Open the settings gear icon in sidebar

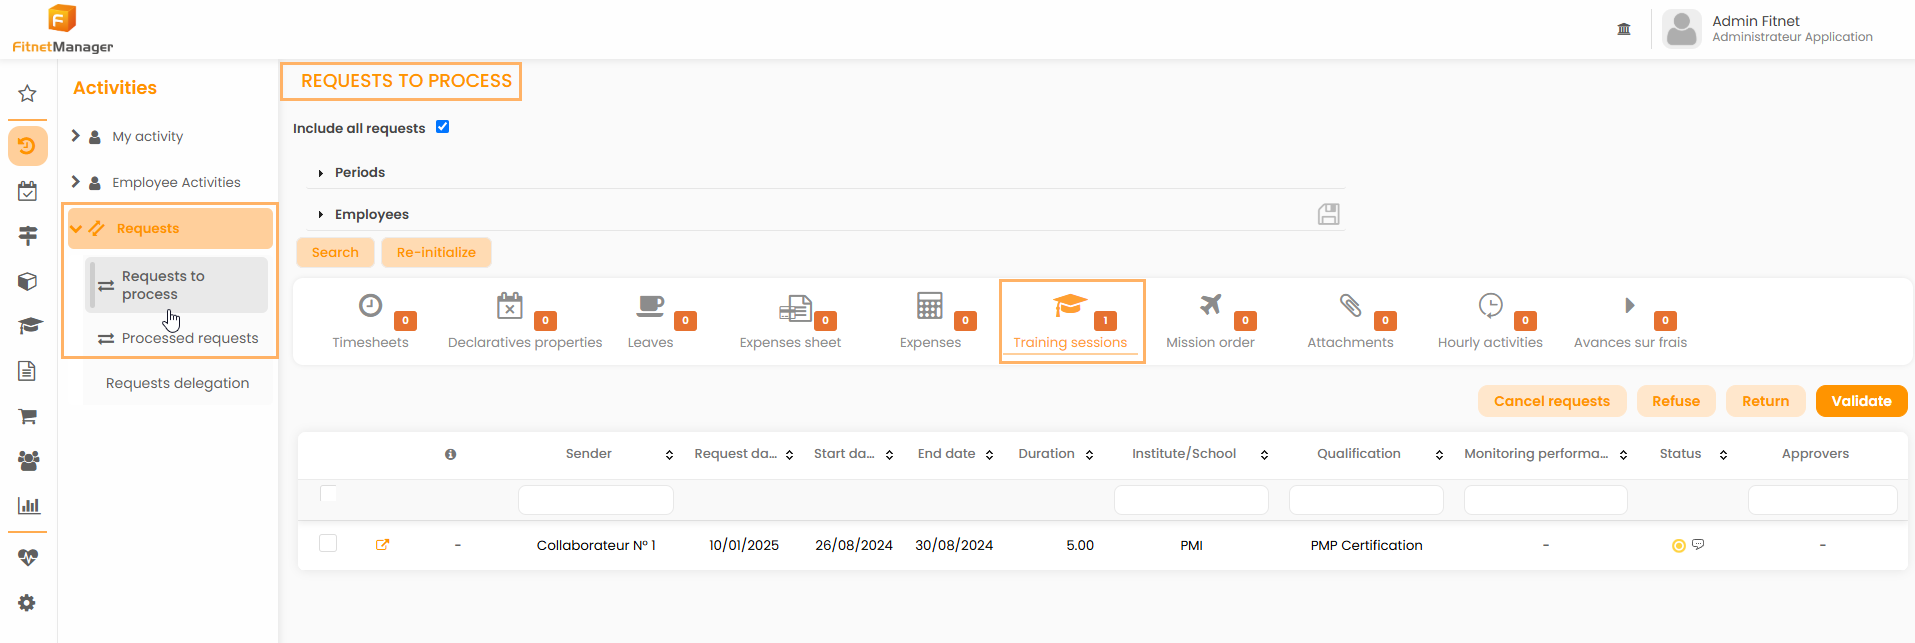coord(27,603)
